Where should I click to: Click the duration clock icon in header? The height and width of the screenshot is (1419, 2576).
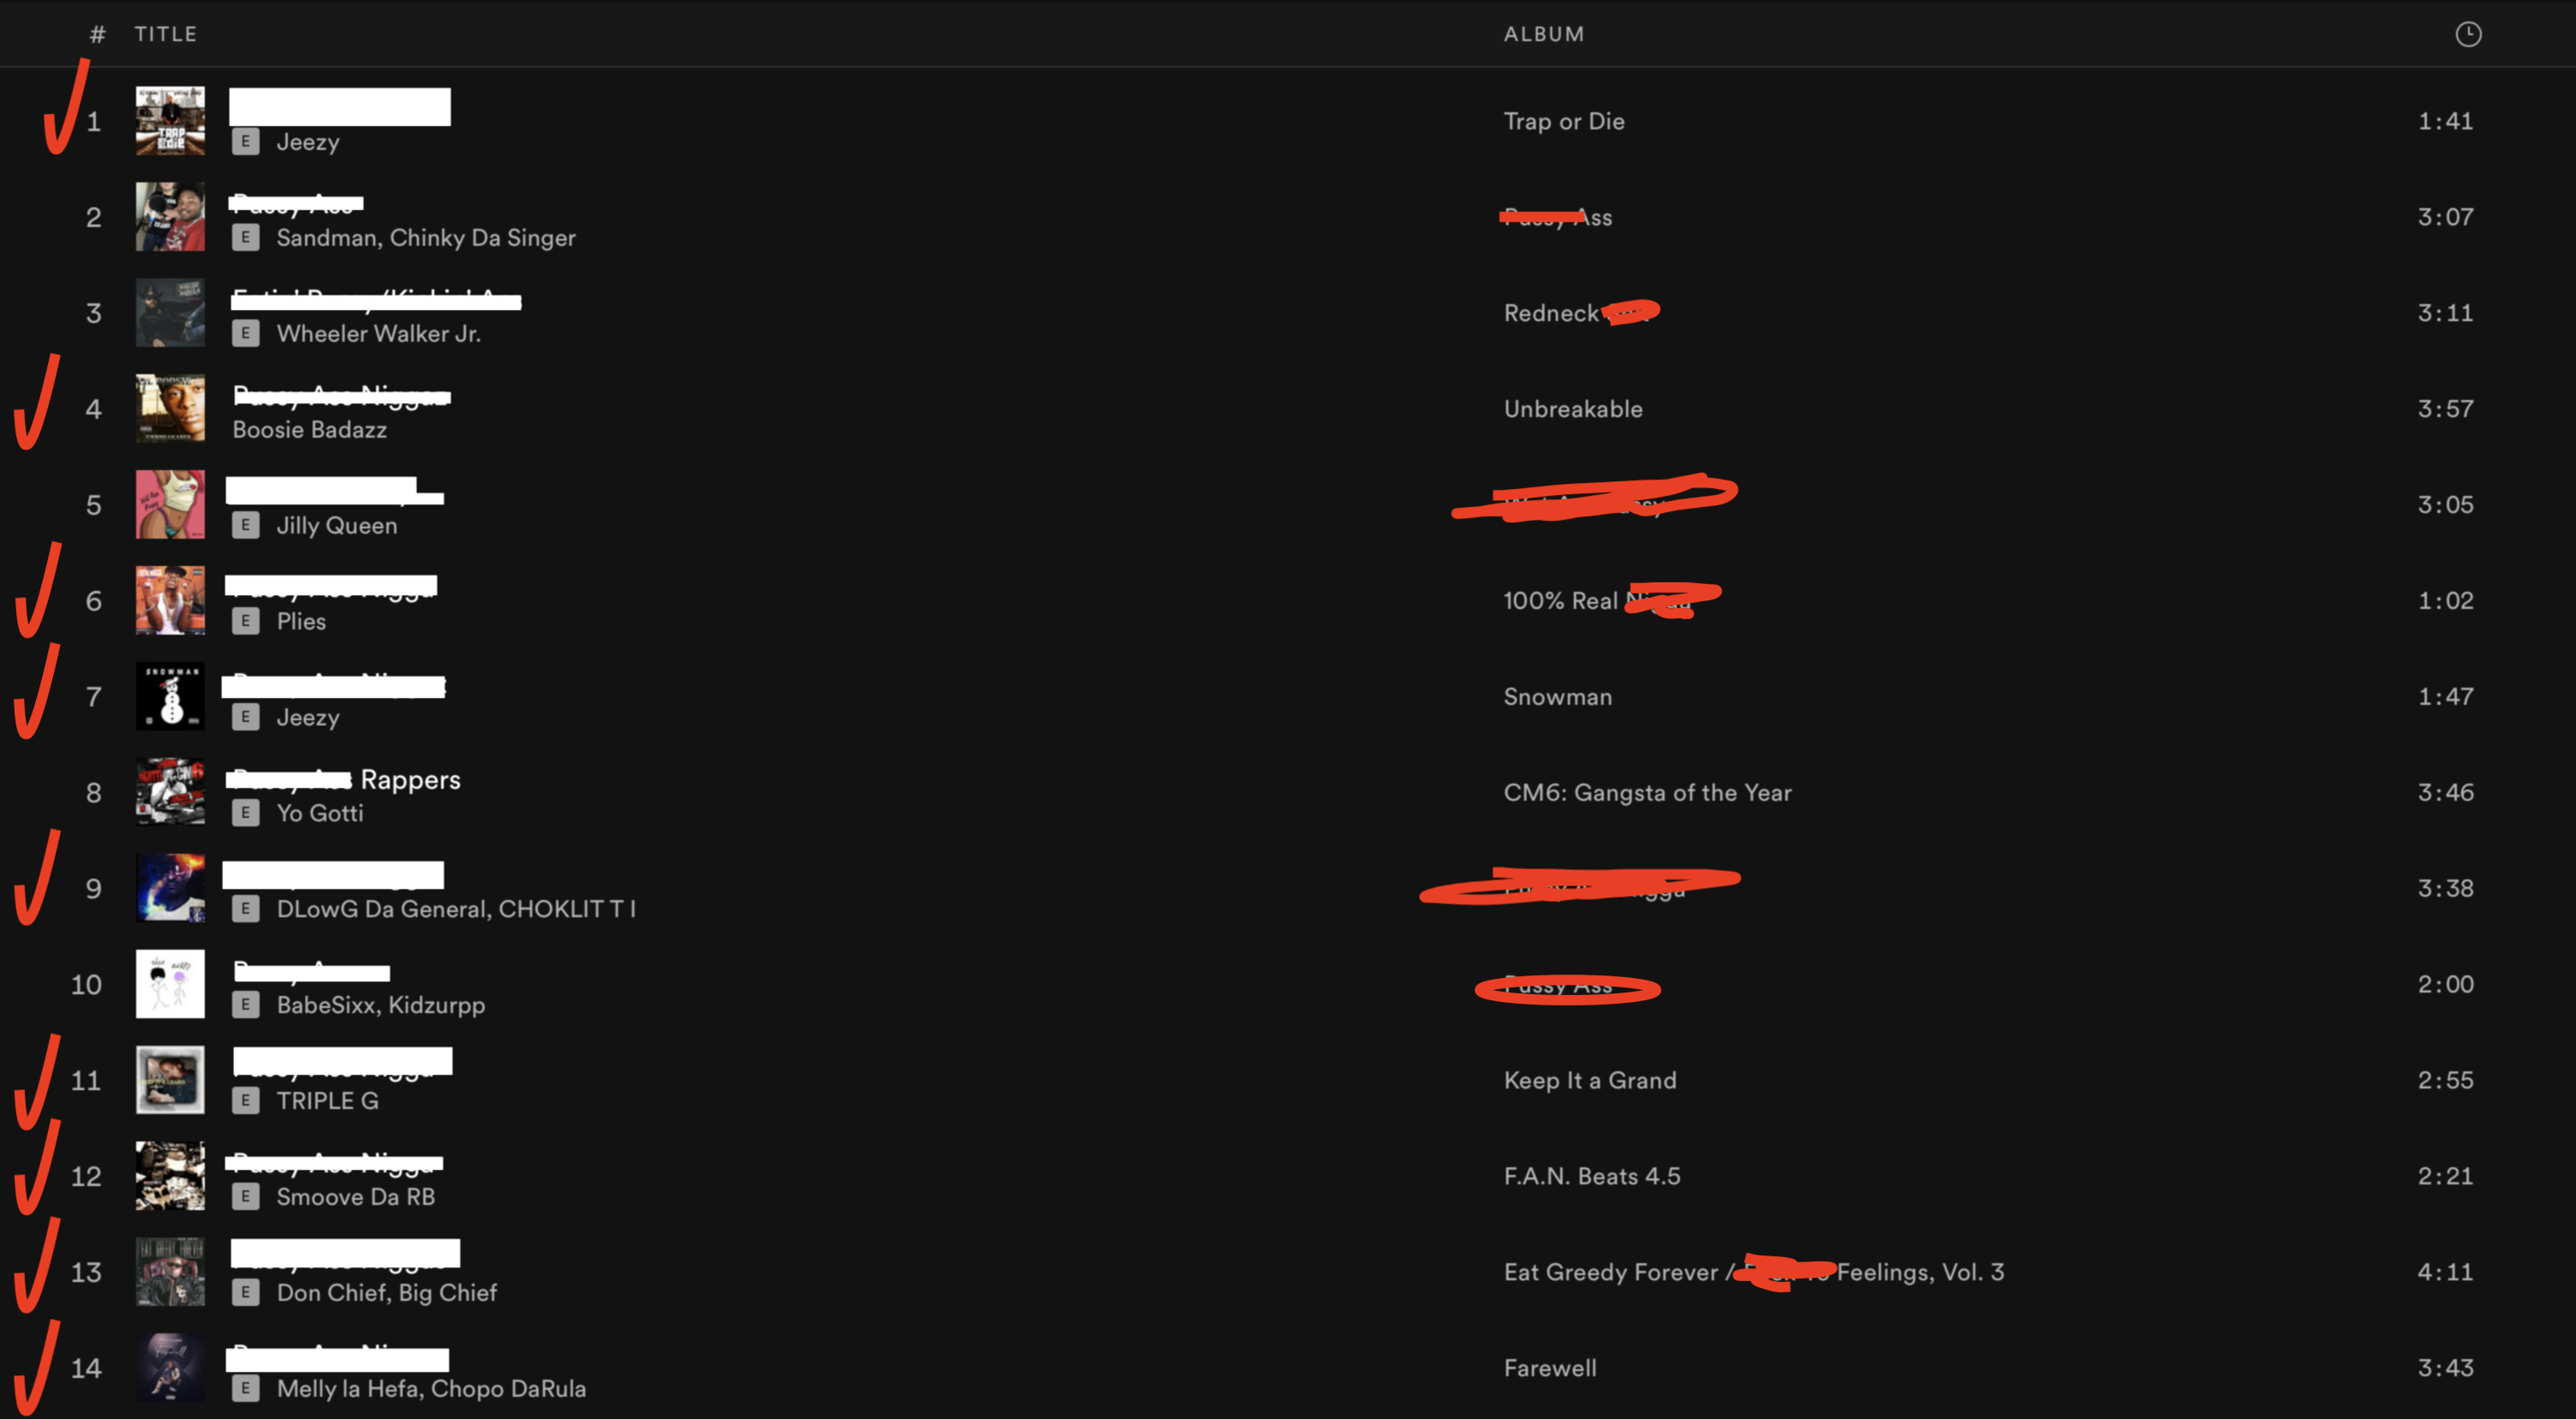tap(2467, 34)
